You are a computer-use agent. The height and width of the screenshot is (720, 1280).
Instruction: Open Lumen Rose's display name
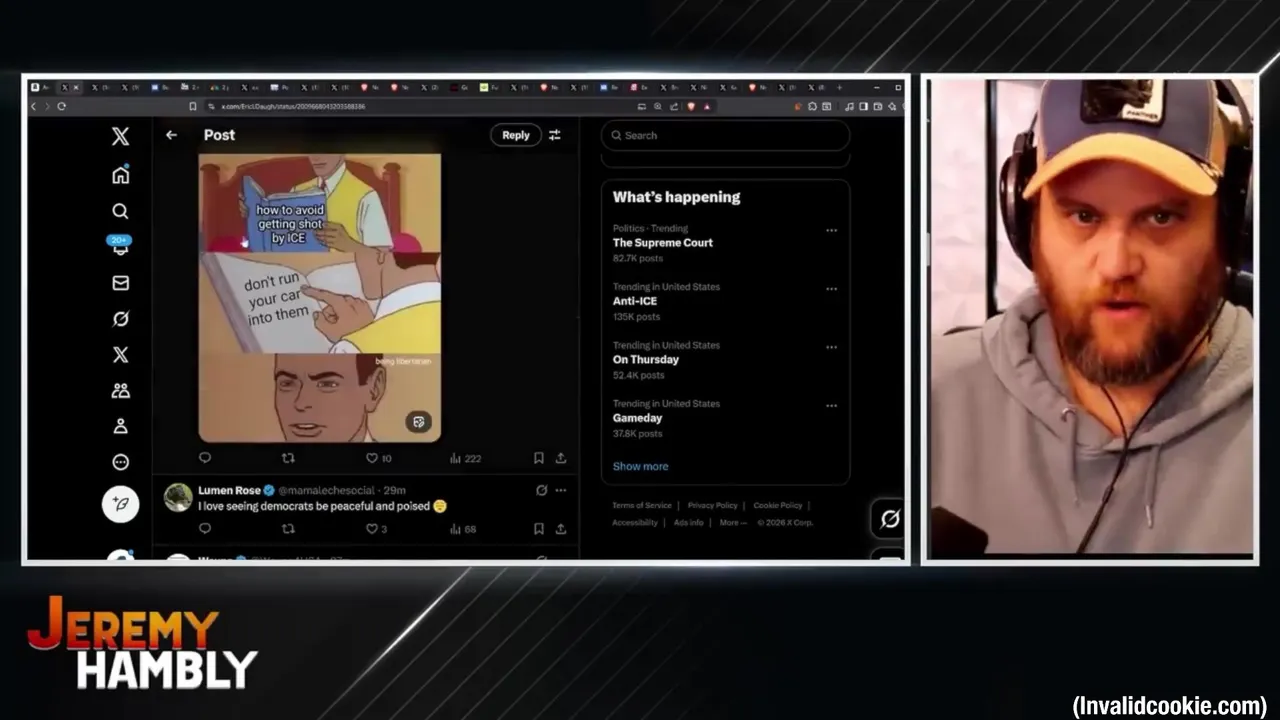click(x=229, y=490)
